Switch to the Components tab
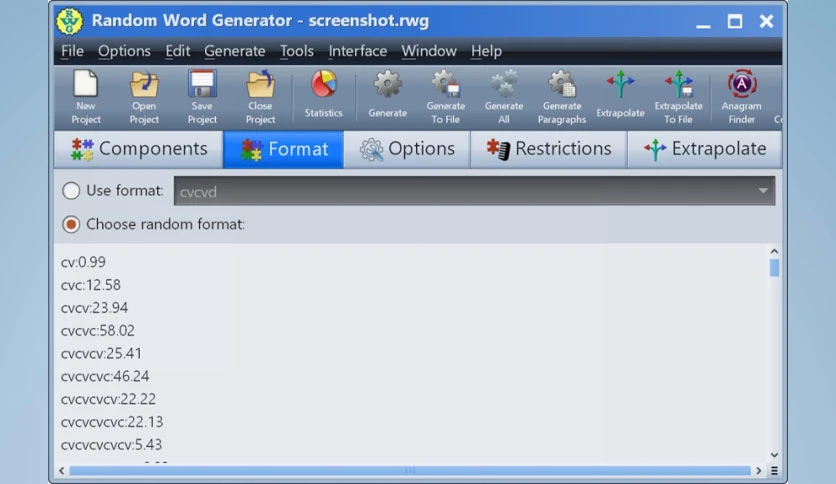This screenshot has width=836, height=484. coord(139,149)
